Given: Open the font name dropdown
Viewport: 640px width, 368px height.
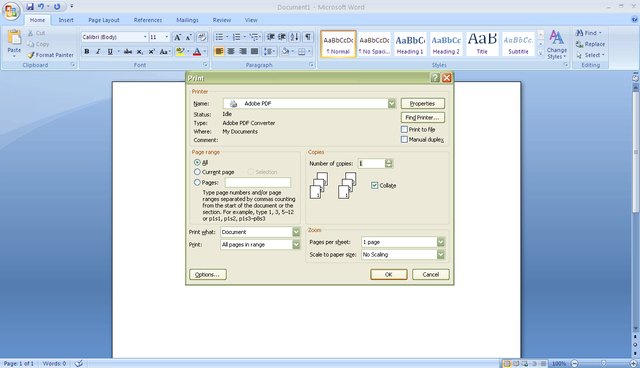Looking at the screenshot, I should point(145,37).
